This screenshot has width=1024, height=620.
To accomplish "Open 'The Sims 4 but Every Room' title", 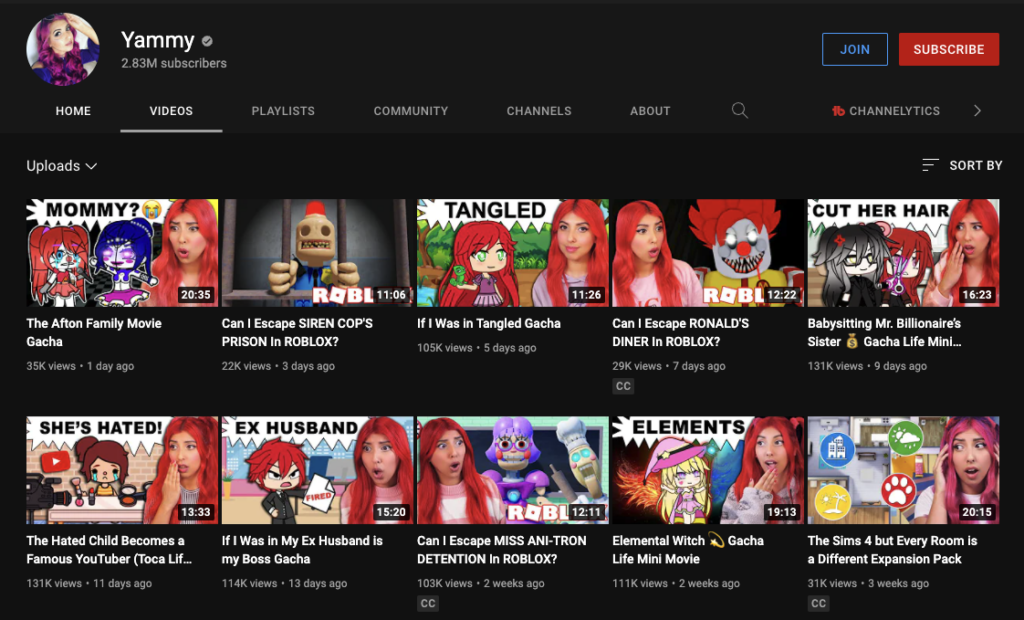I will pos(892,549).
